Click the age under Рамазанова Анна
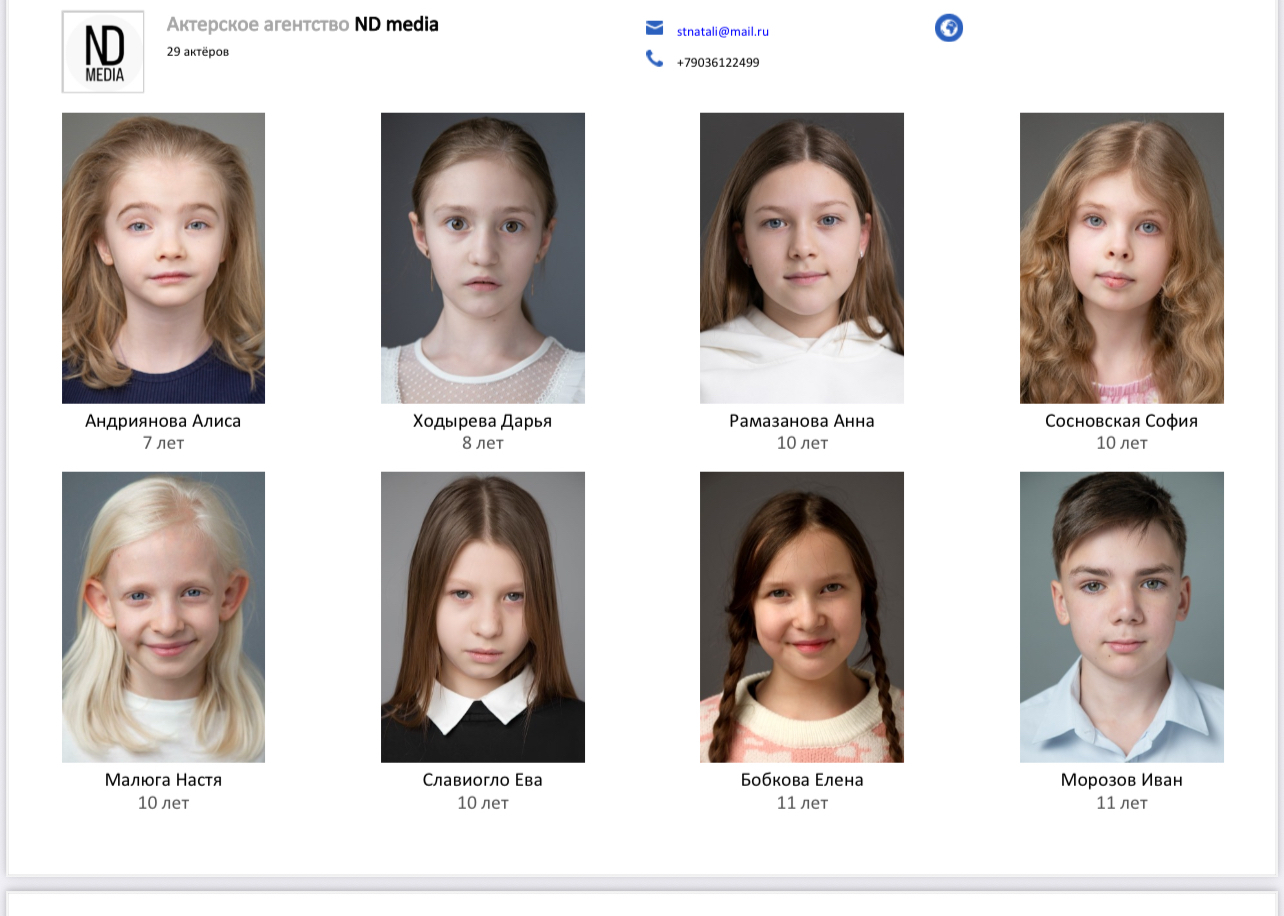The width and height of the screenshot is (1284, 916). (802, 443)
